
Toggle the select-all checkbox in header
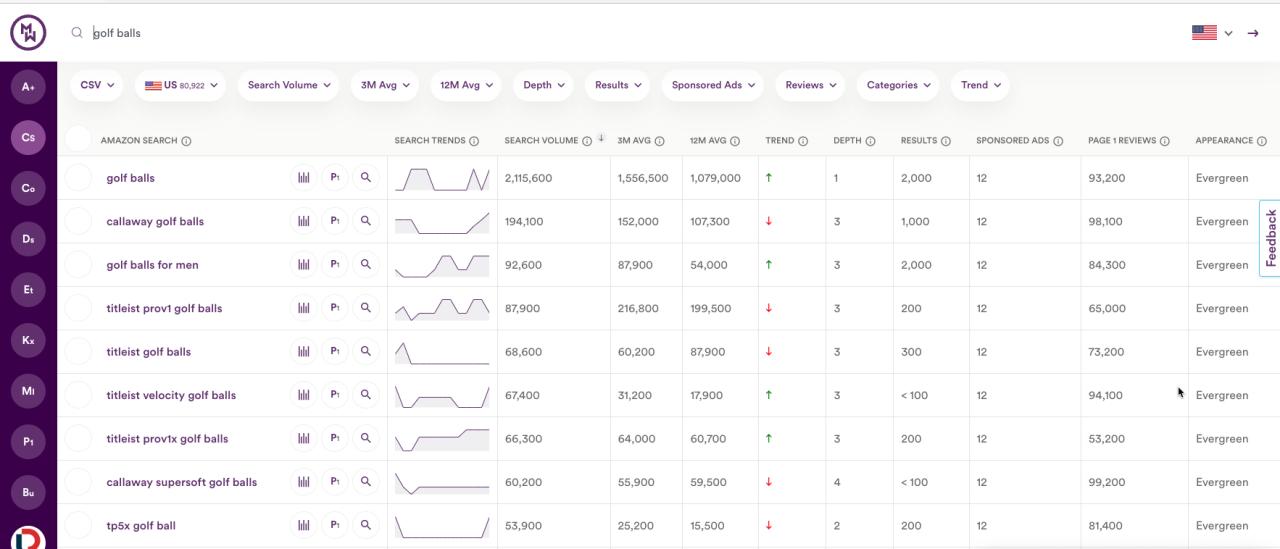point(78,140)
